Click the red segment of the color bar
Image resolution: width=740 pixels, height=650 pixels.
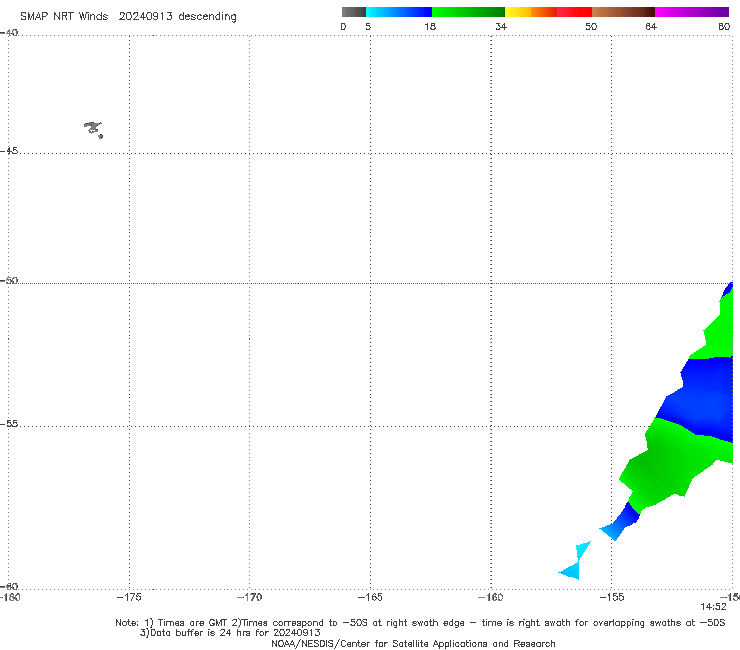coord(574,12)
